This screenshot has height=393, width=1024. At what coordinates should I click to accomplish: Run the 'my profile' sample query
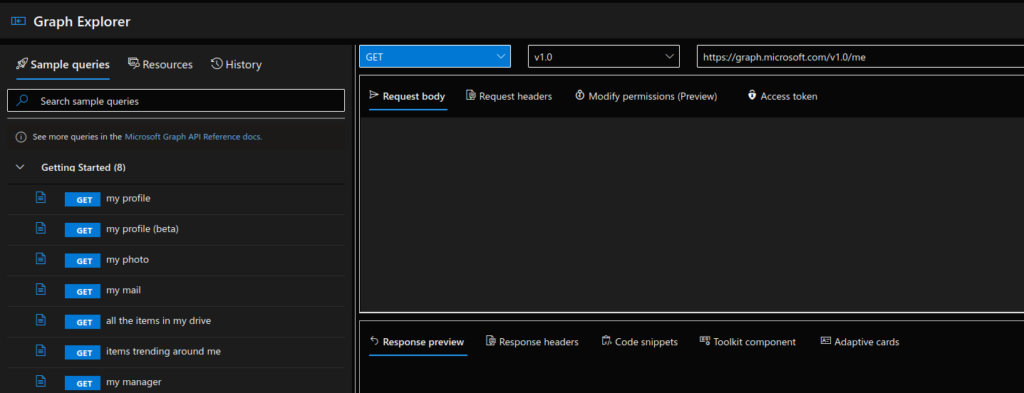[176, 198]
